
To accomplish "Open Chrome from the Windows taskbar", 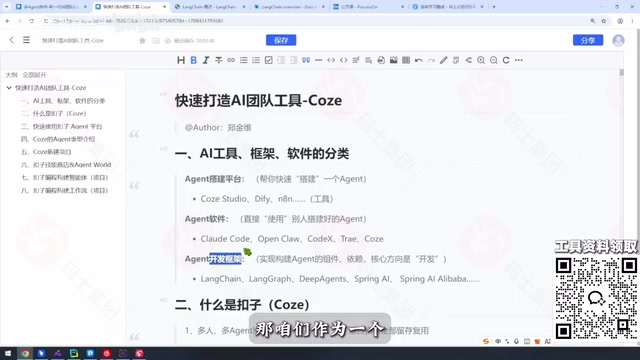I will click(25, 353).
